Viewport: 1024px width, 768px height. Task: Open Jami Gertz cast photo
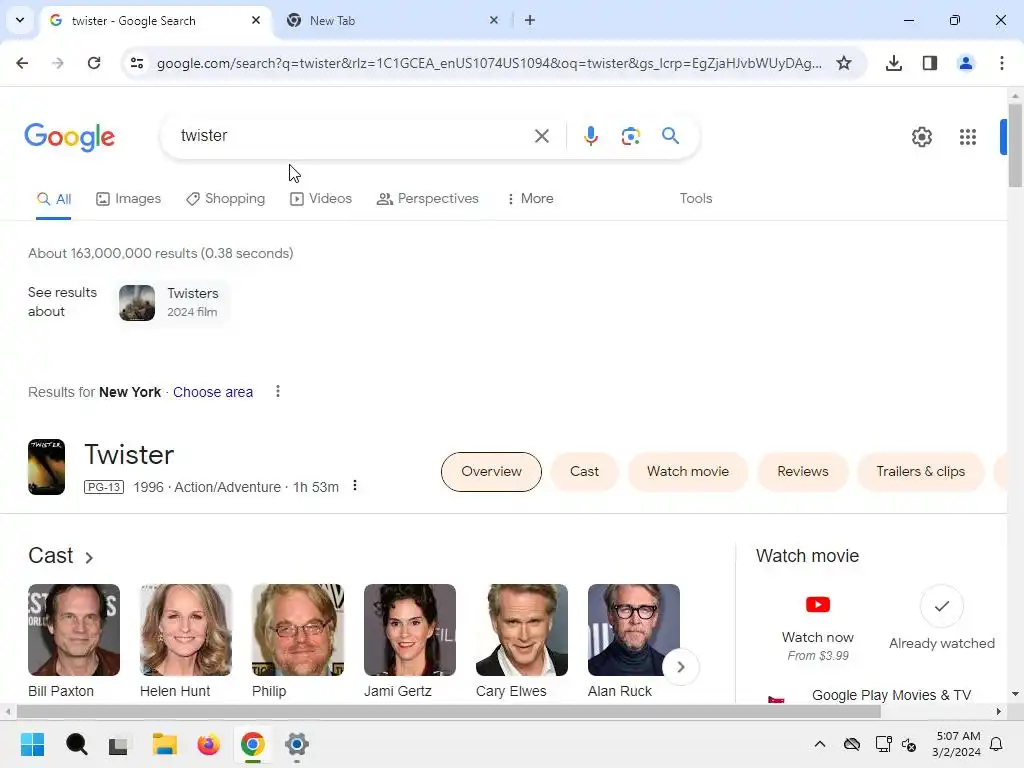410,630
